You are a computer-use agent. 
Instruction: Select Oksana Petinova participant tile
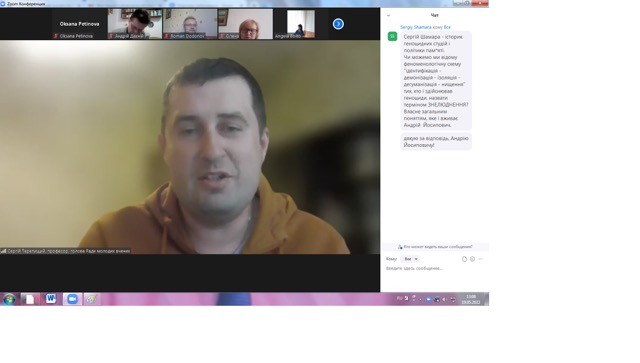(79, 24)
